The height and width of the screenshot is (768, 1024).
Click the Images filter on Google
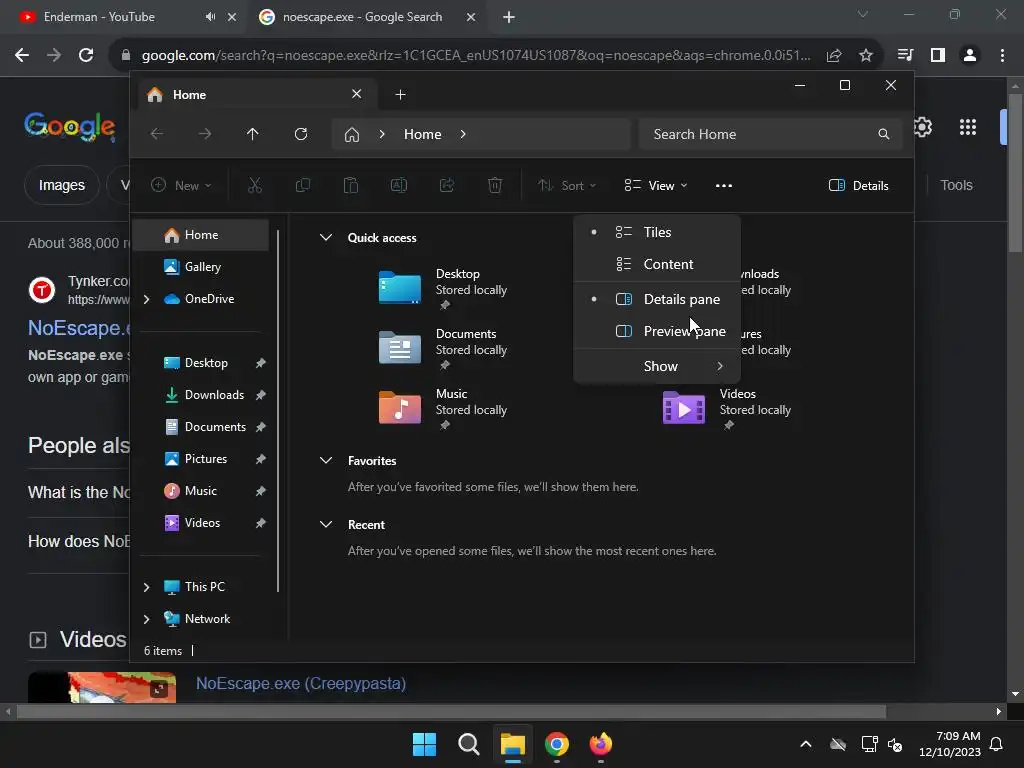tap(61, 185)
